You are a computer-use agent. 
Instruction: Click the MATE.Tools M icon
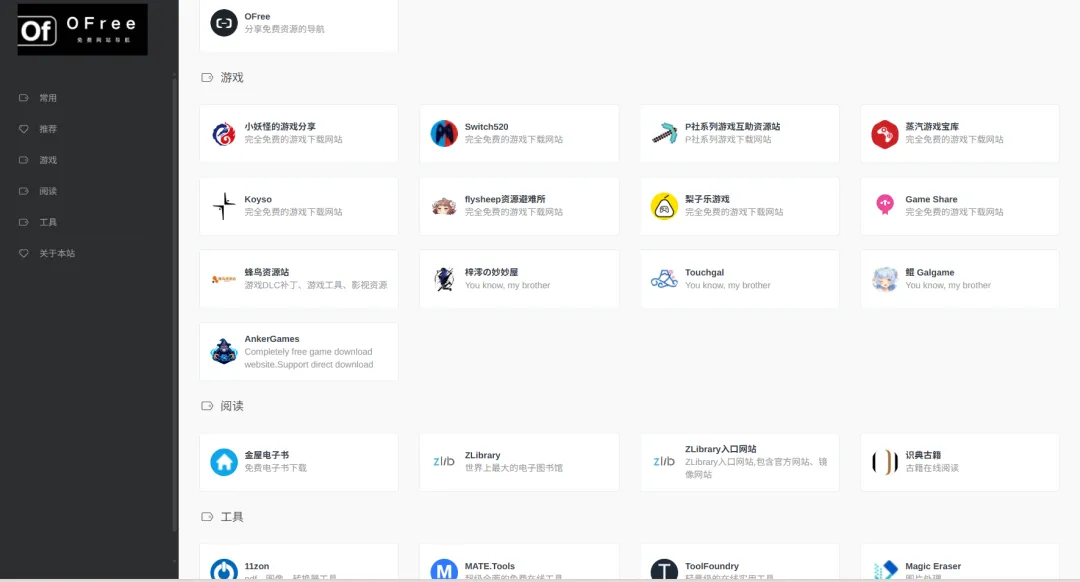pos(444,569)
